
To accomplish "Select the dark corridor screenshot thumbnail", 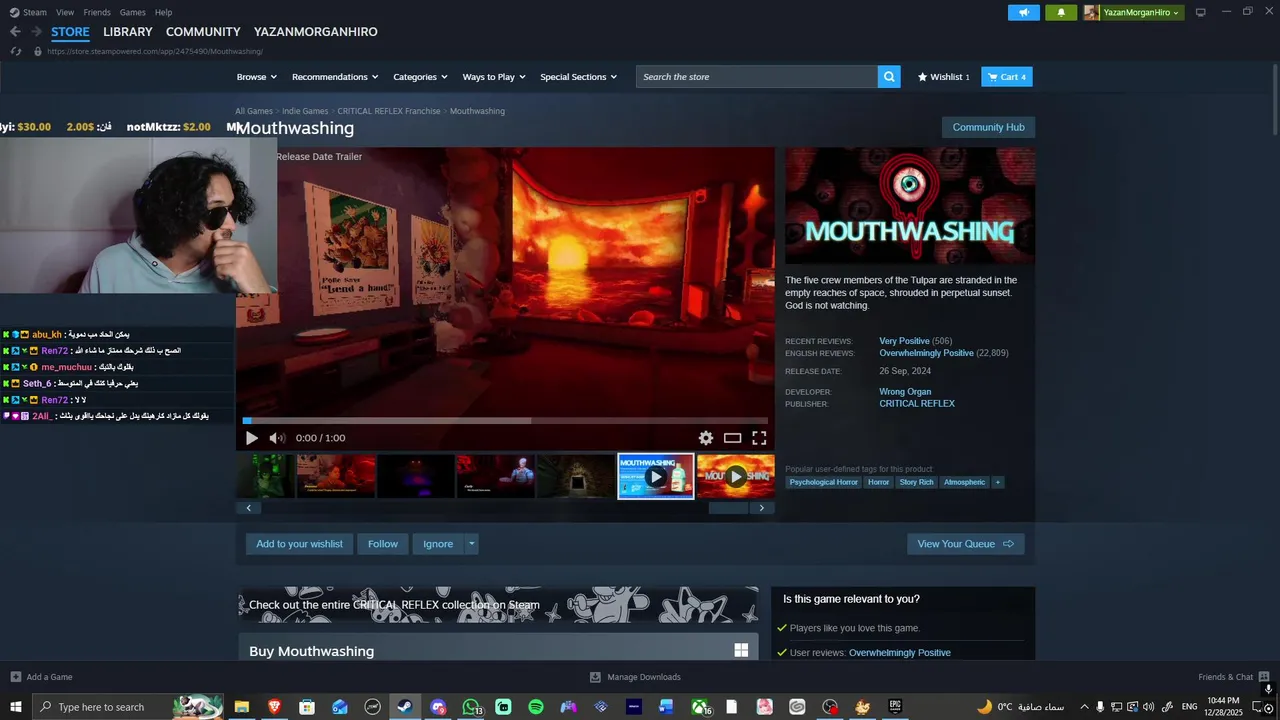I will click(x=576, y=476).
